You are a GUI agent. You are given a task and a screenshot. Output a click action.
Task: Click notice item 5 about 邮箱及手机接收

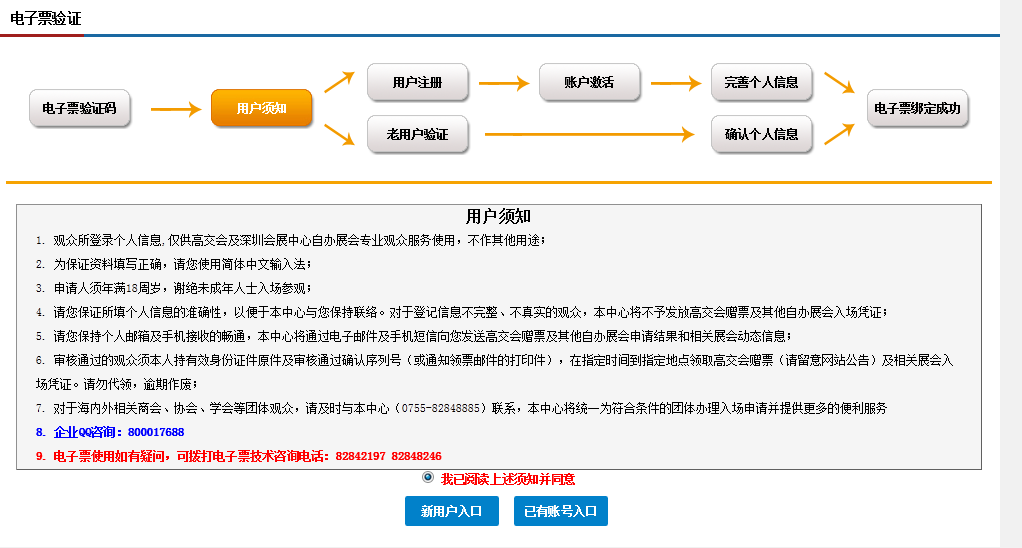tap(415, 336)
